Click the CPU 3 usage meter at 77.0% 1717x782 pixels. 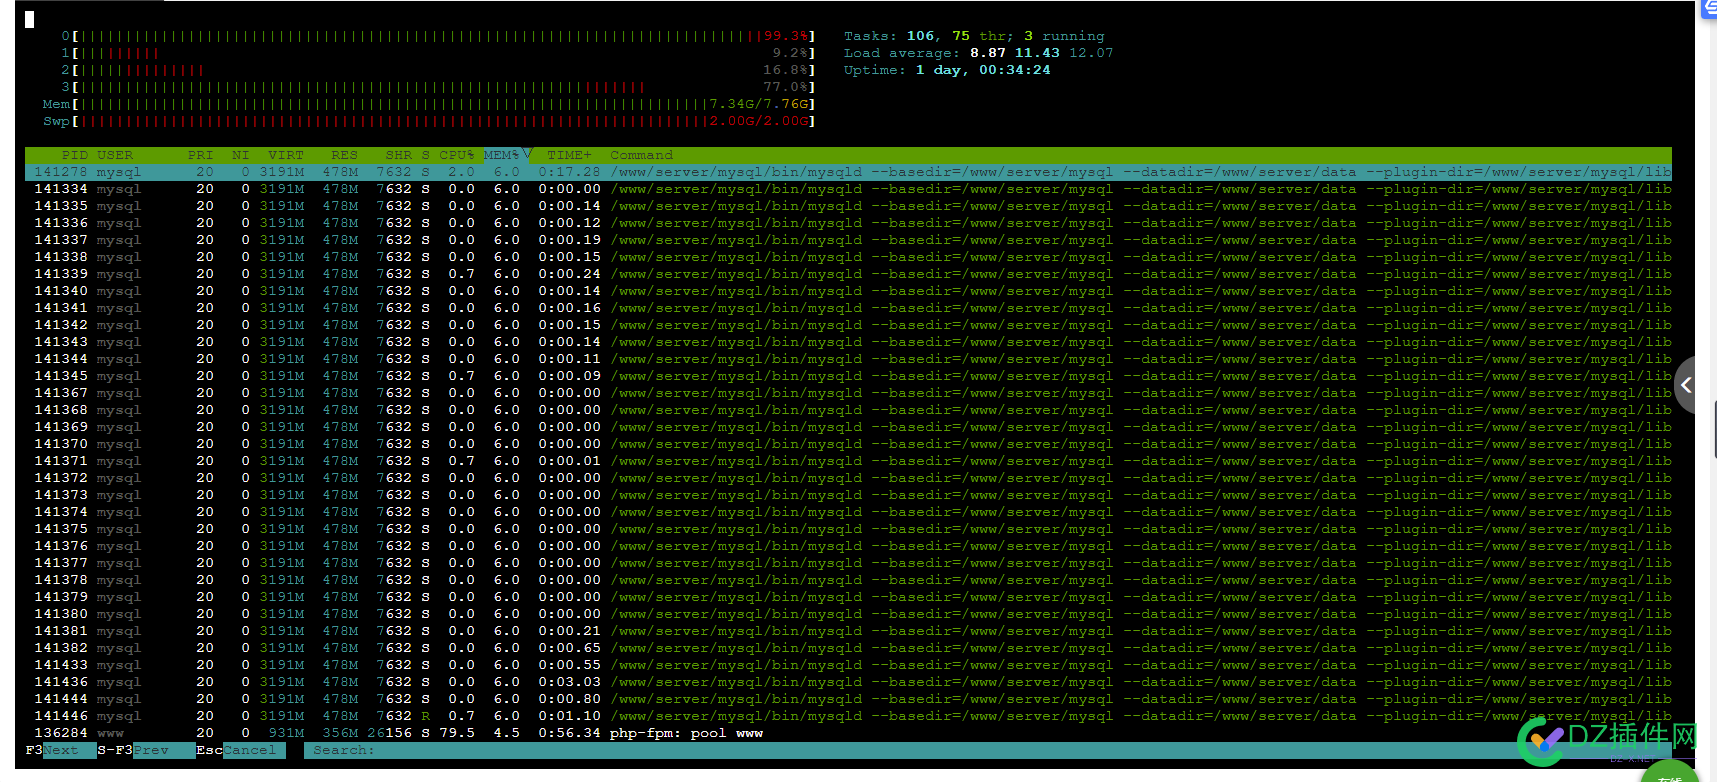pos(438,87)
